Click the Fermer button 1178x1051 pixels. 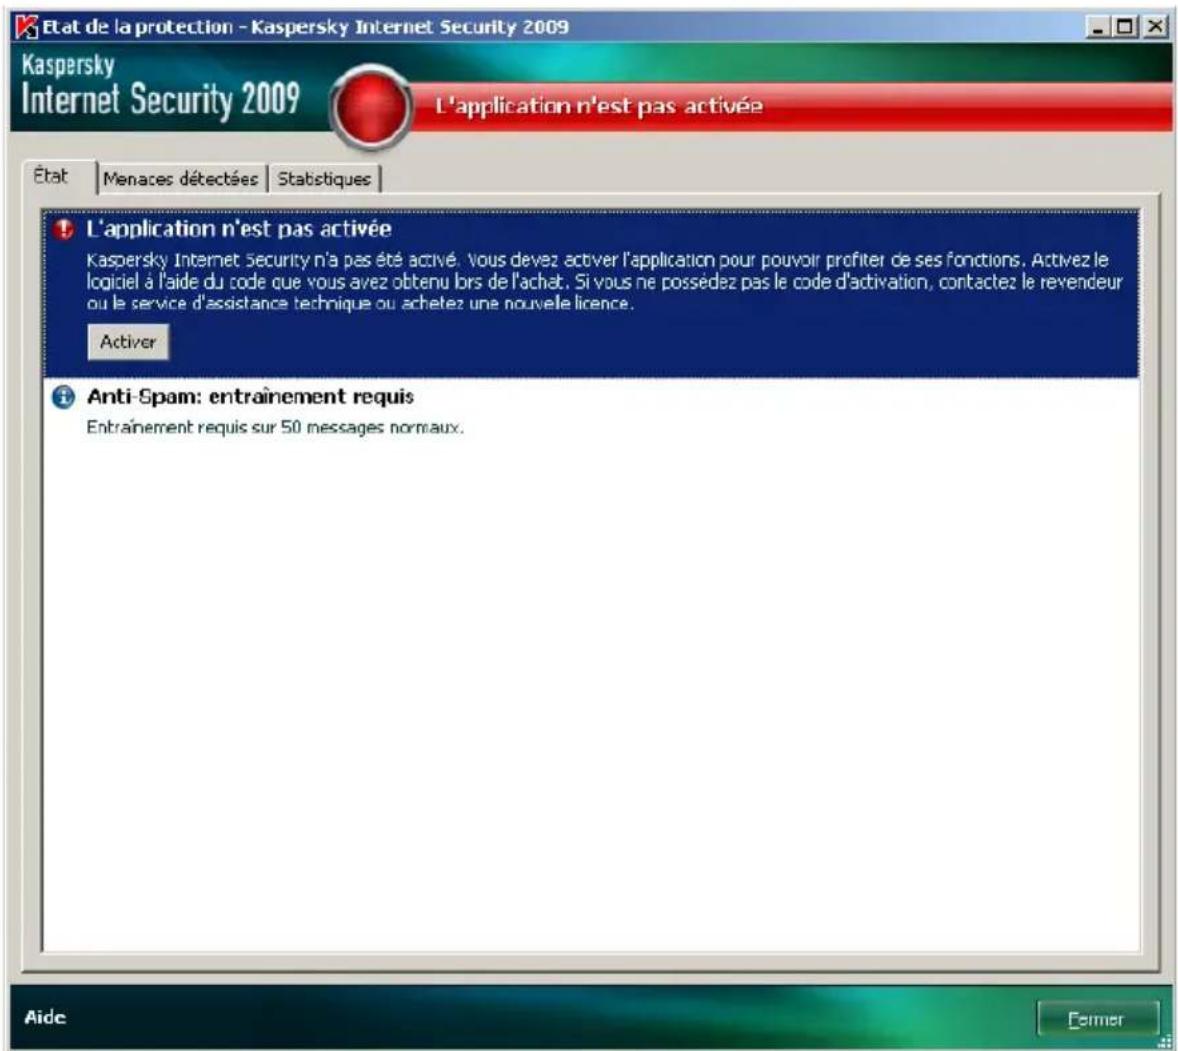tap(1098, 1019)
